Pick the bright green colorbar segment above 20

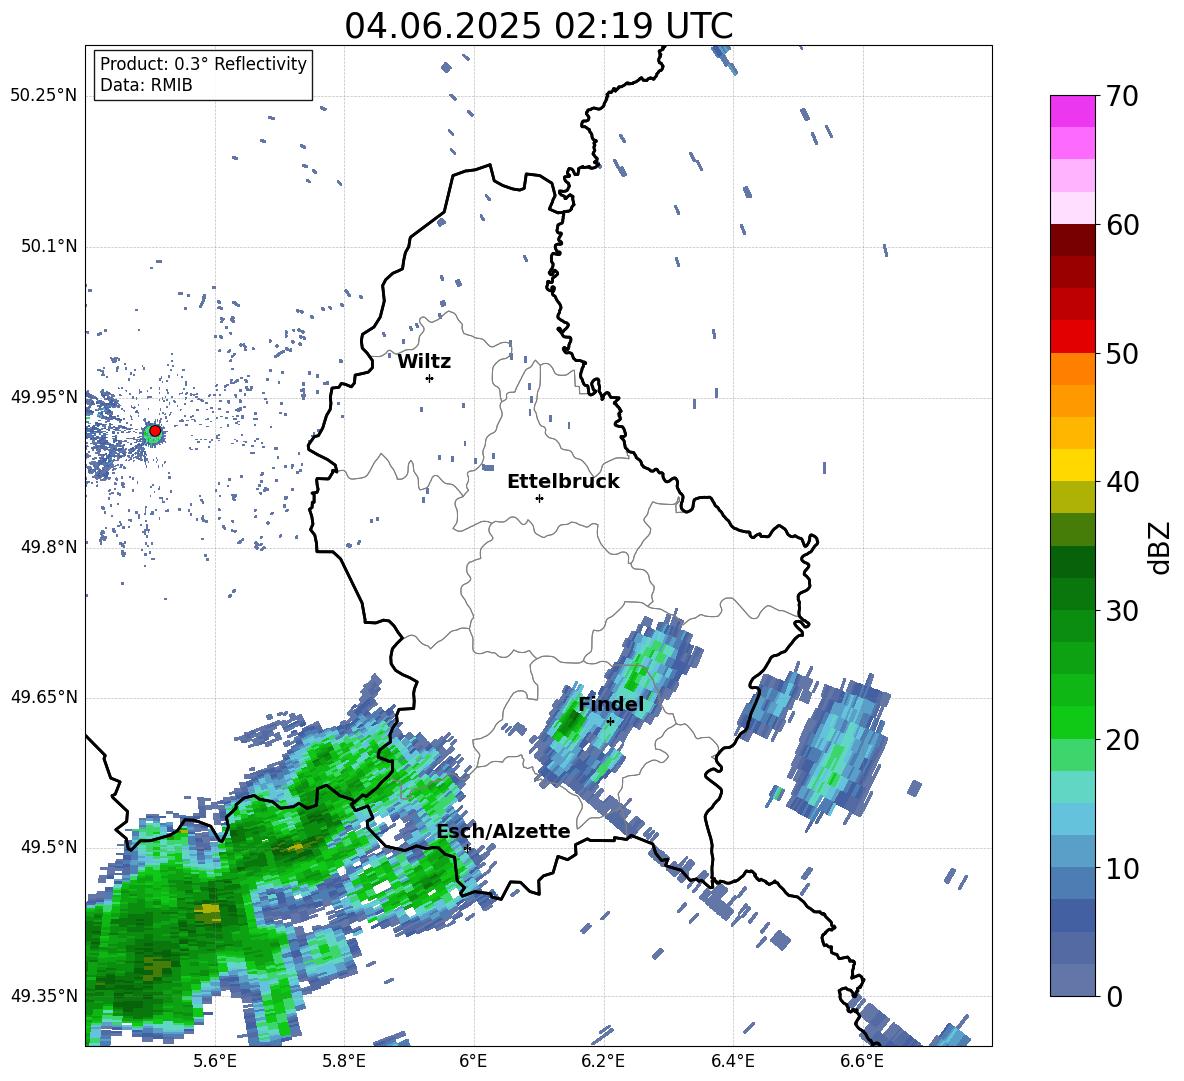click(x=1072, y=723)
